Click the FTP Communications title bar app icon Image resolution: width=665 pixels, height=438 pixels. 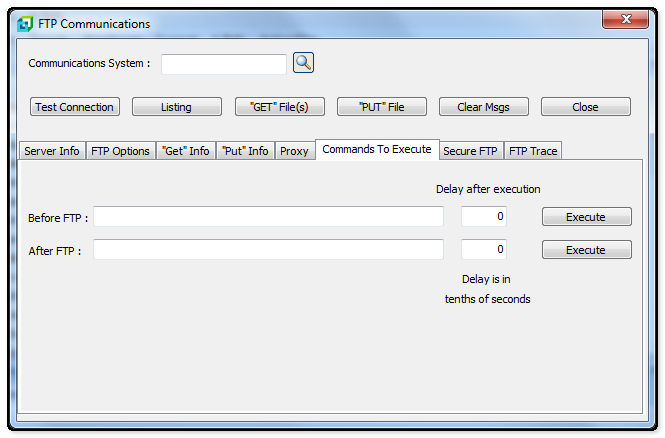tap(25, 24)
